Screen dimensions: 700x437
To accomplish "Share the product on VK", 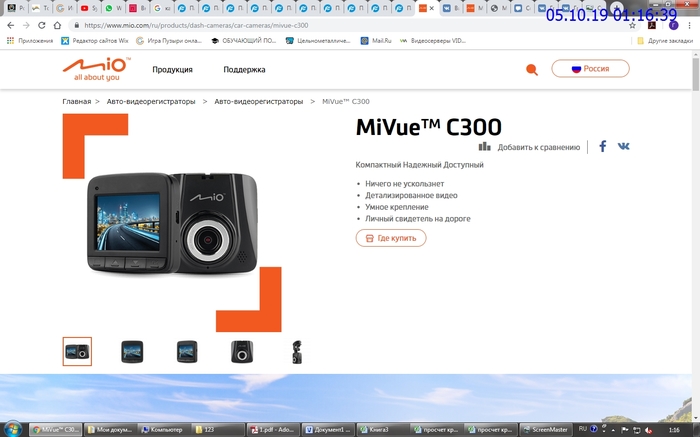I will 624,146.
